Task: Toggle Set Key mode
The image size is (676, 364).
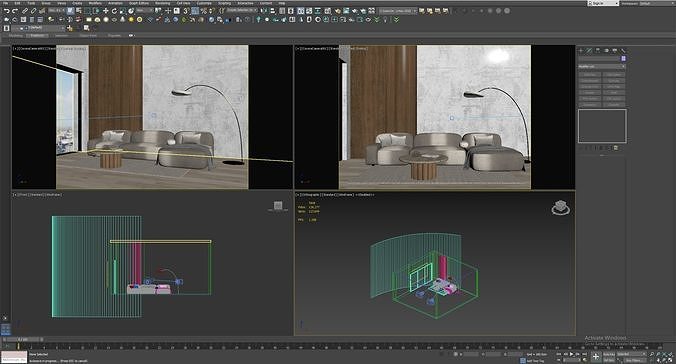Action: pos(609,360)
